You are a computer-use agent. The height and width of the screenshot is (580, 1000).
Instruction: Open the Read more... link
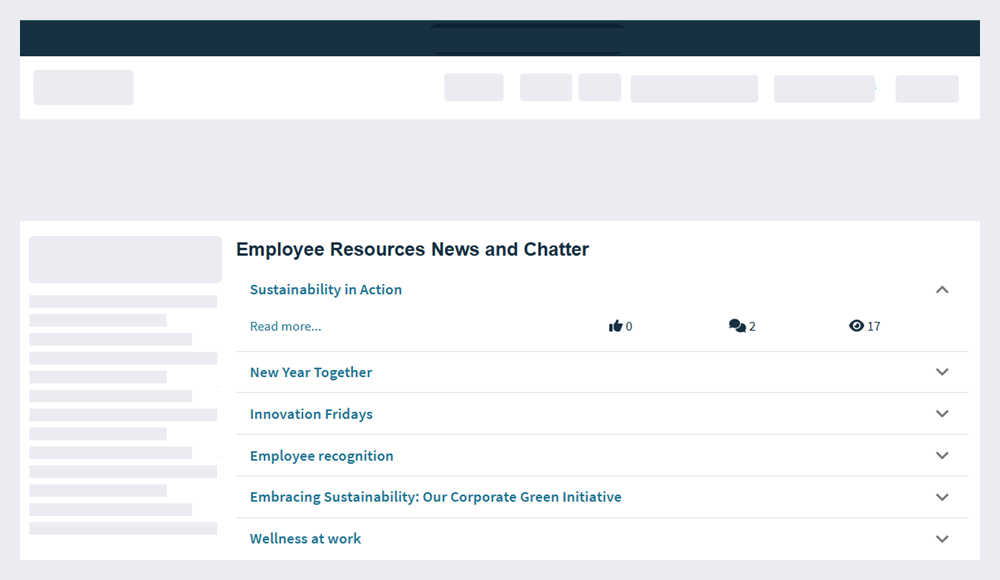point(286,326)
